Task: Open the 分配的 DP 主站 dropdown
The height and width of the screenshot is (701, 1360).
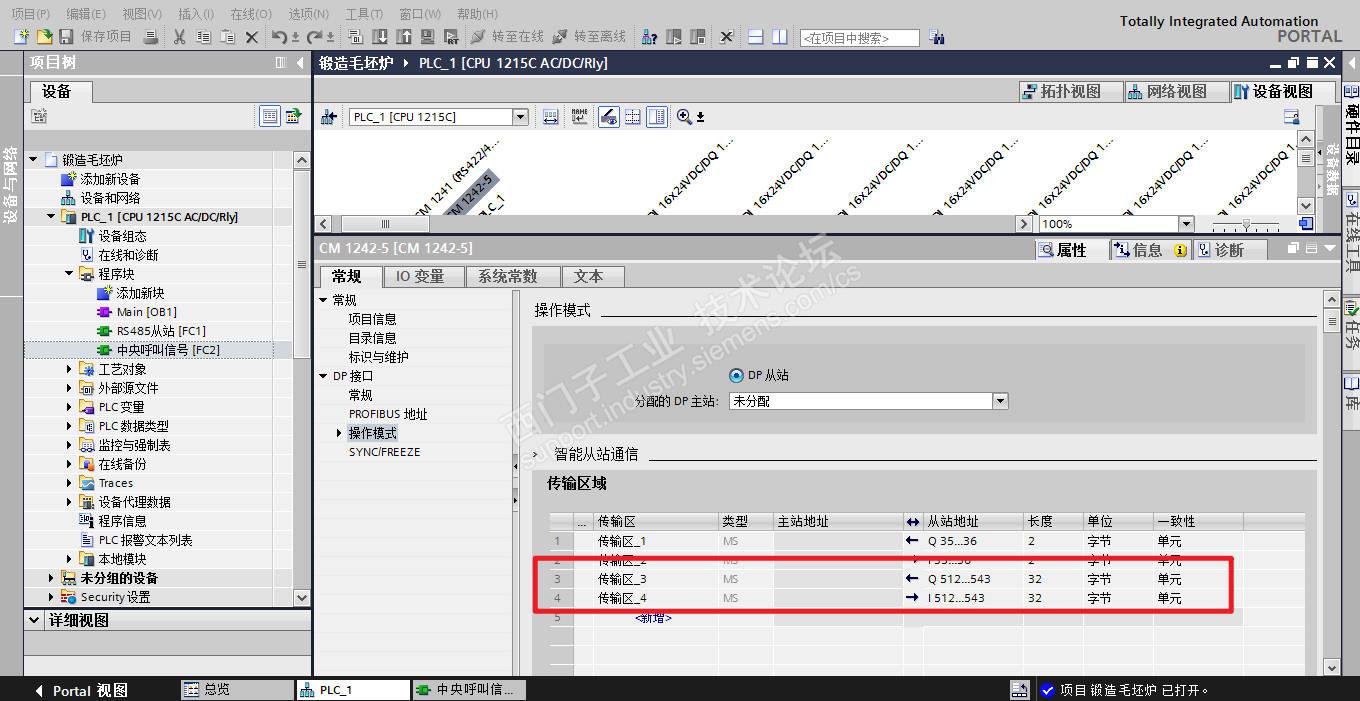Action: (1000, 401)
